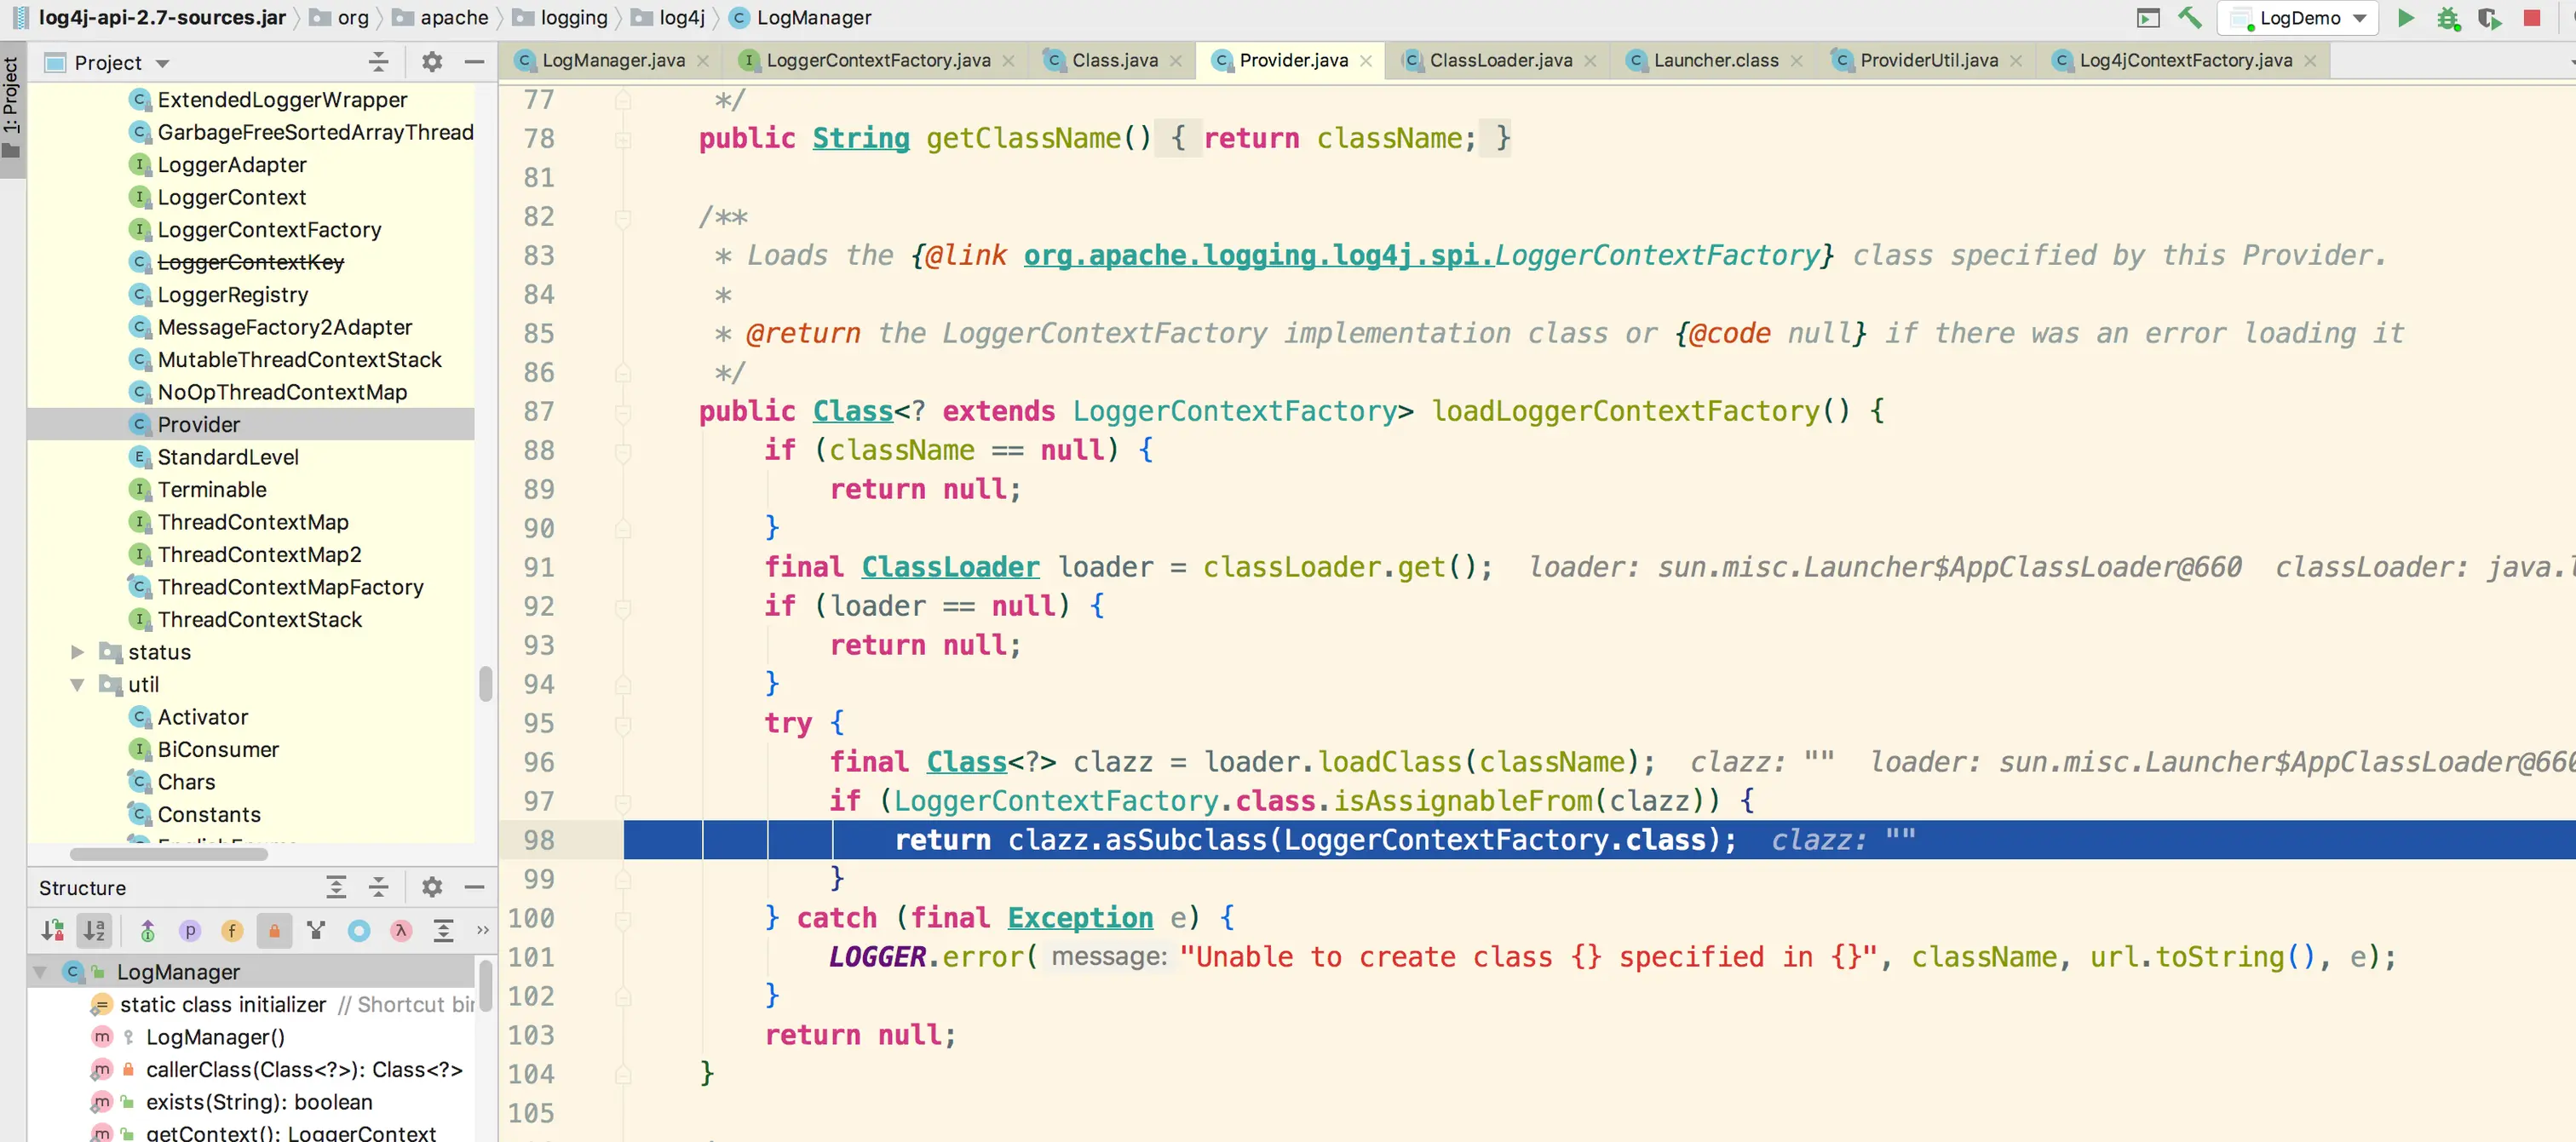Click Project panel horizontal scrollbar
This screenshot has width=2576, height=1142.
pyautogui.click(x=168, y=854)
